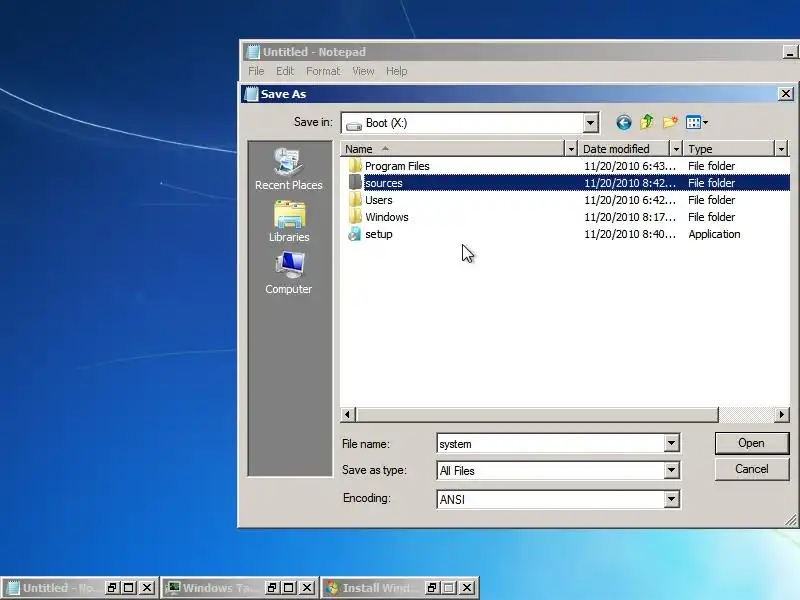Go up one folder level
The width and height of the screenshot is (800, 600).
[647, 122]
